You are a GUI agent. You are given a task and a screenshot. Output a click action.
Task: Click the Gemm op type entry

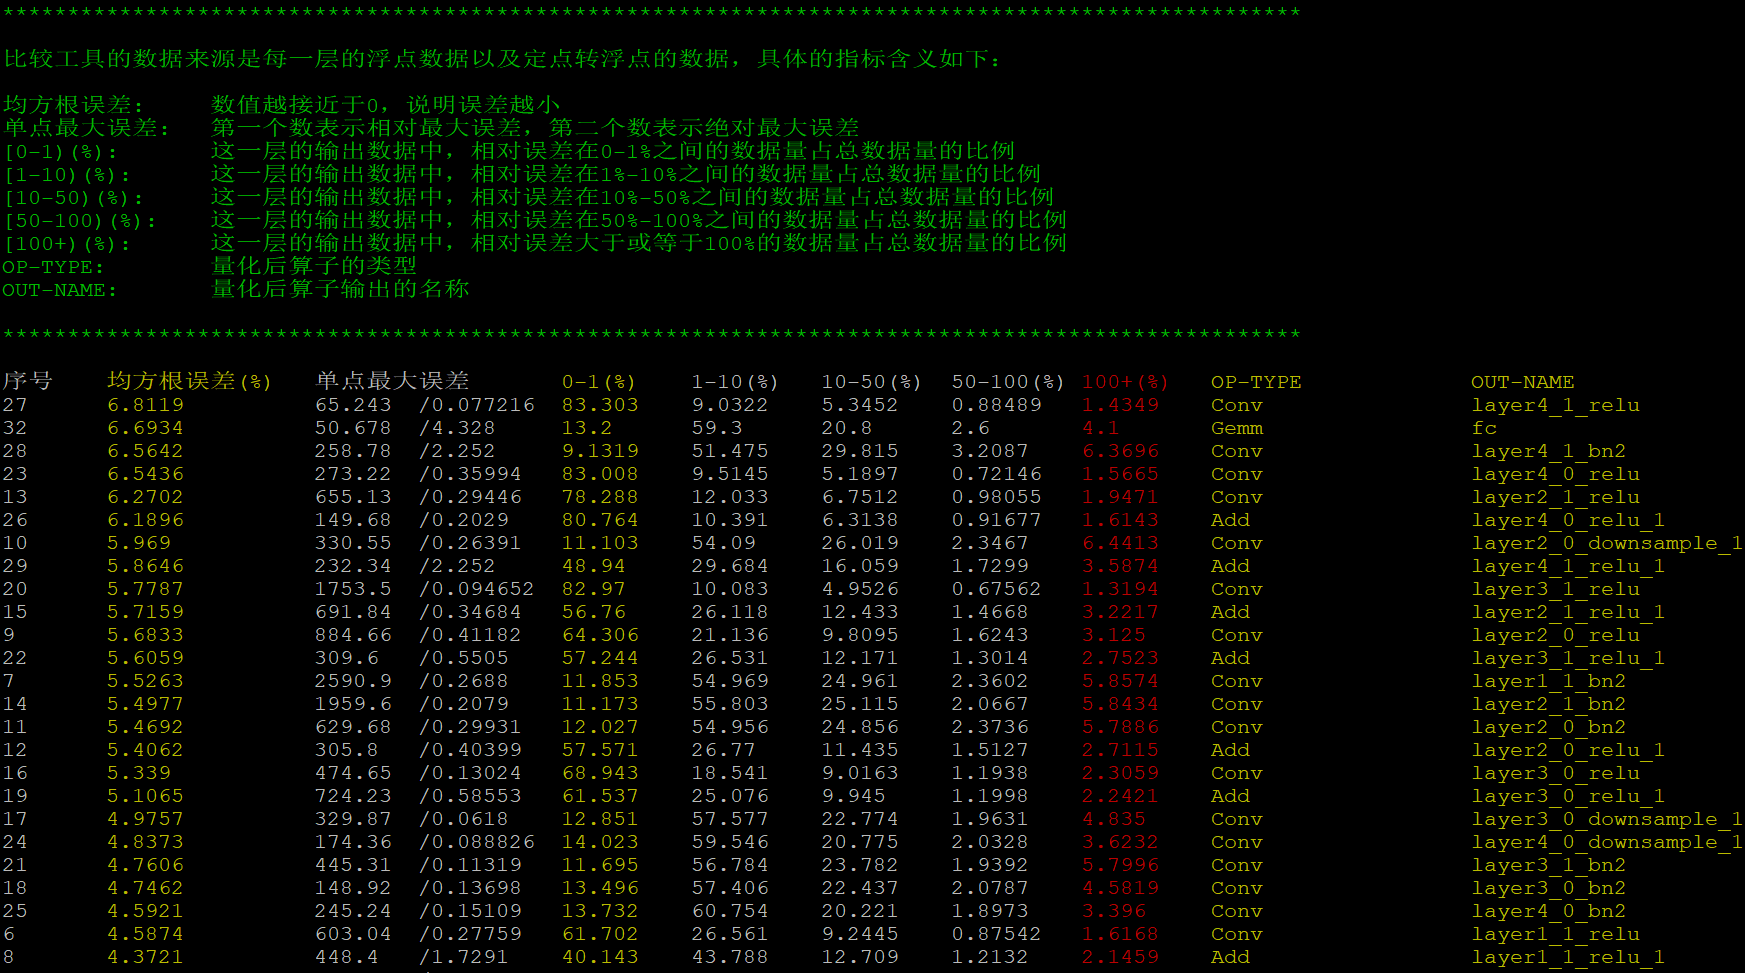pyautogui.click(x=1237, y=428)
